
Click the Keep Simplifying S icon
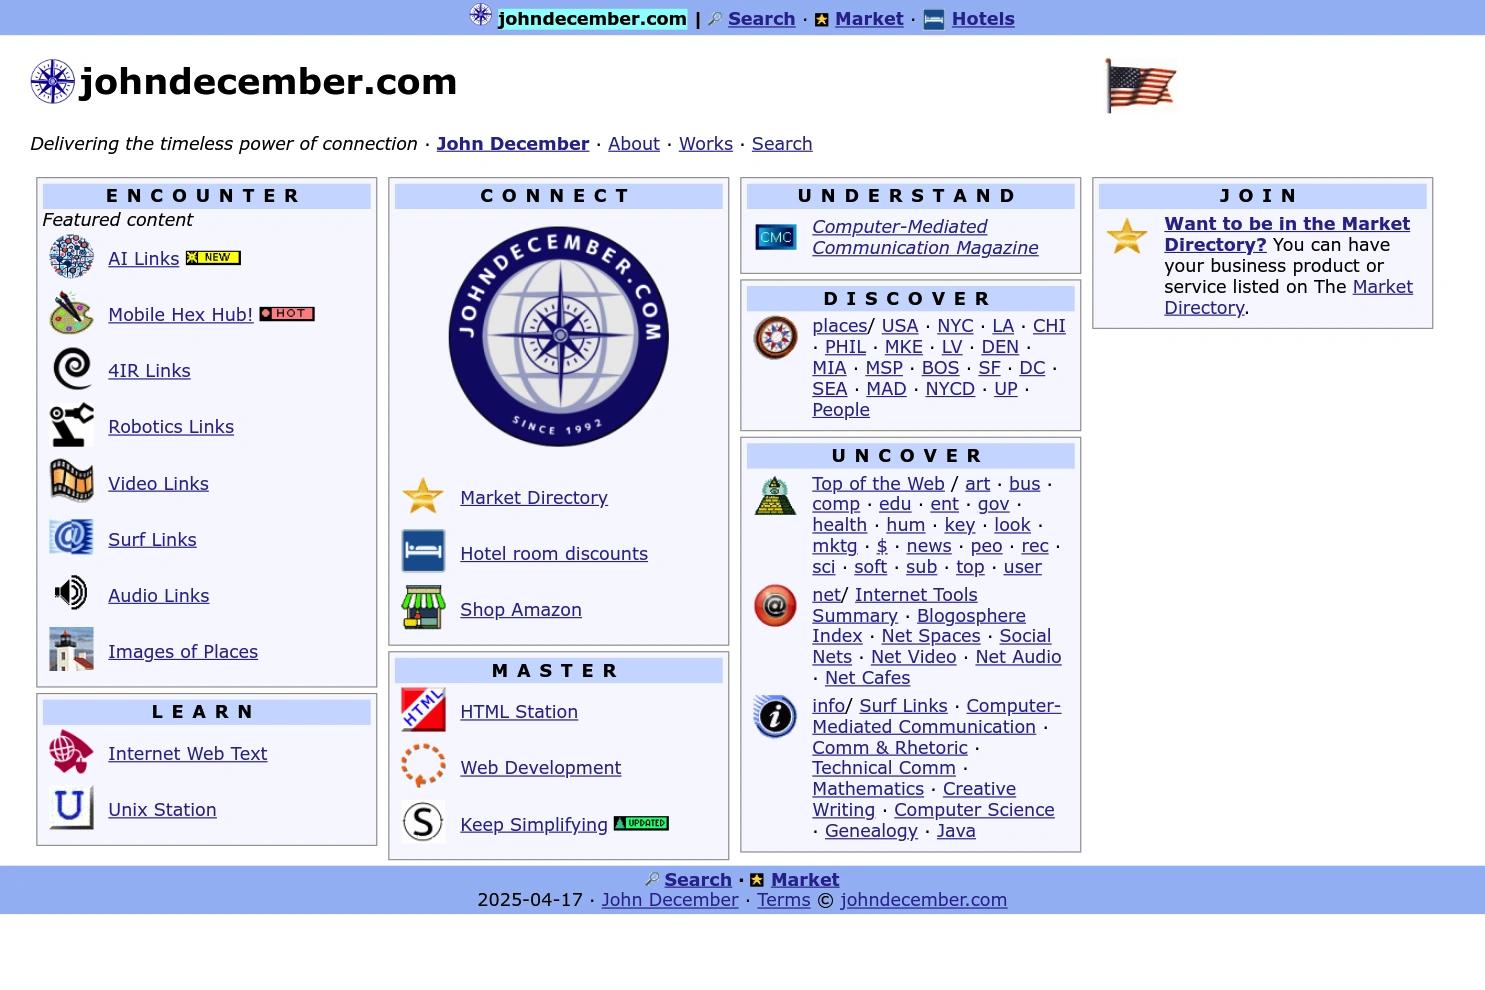click(423, 821)
